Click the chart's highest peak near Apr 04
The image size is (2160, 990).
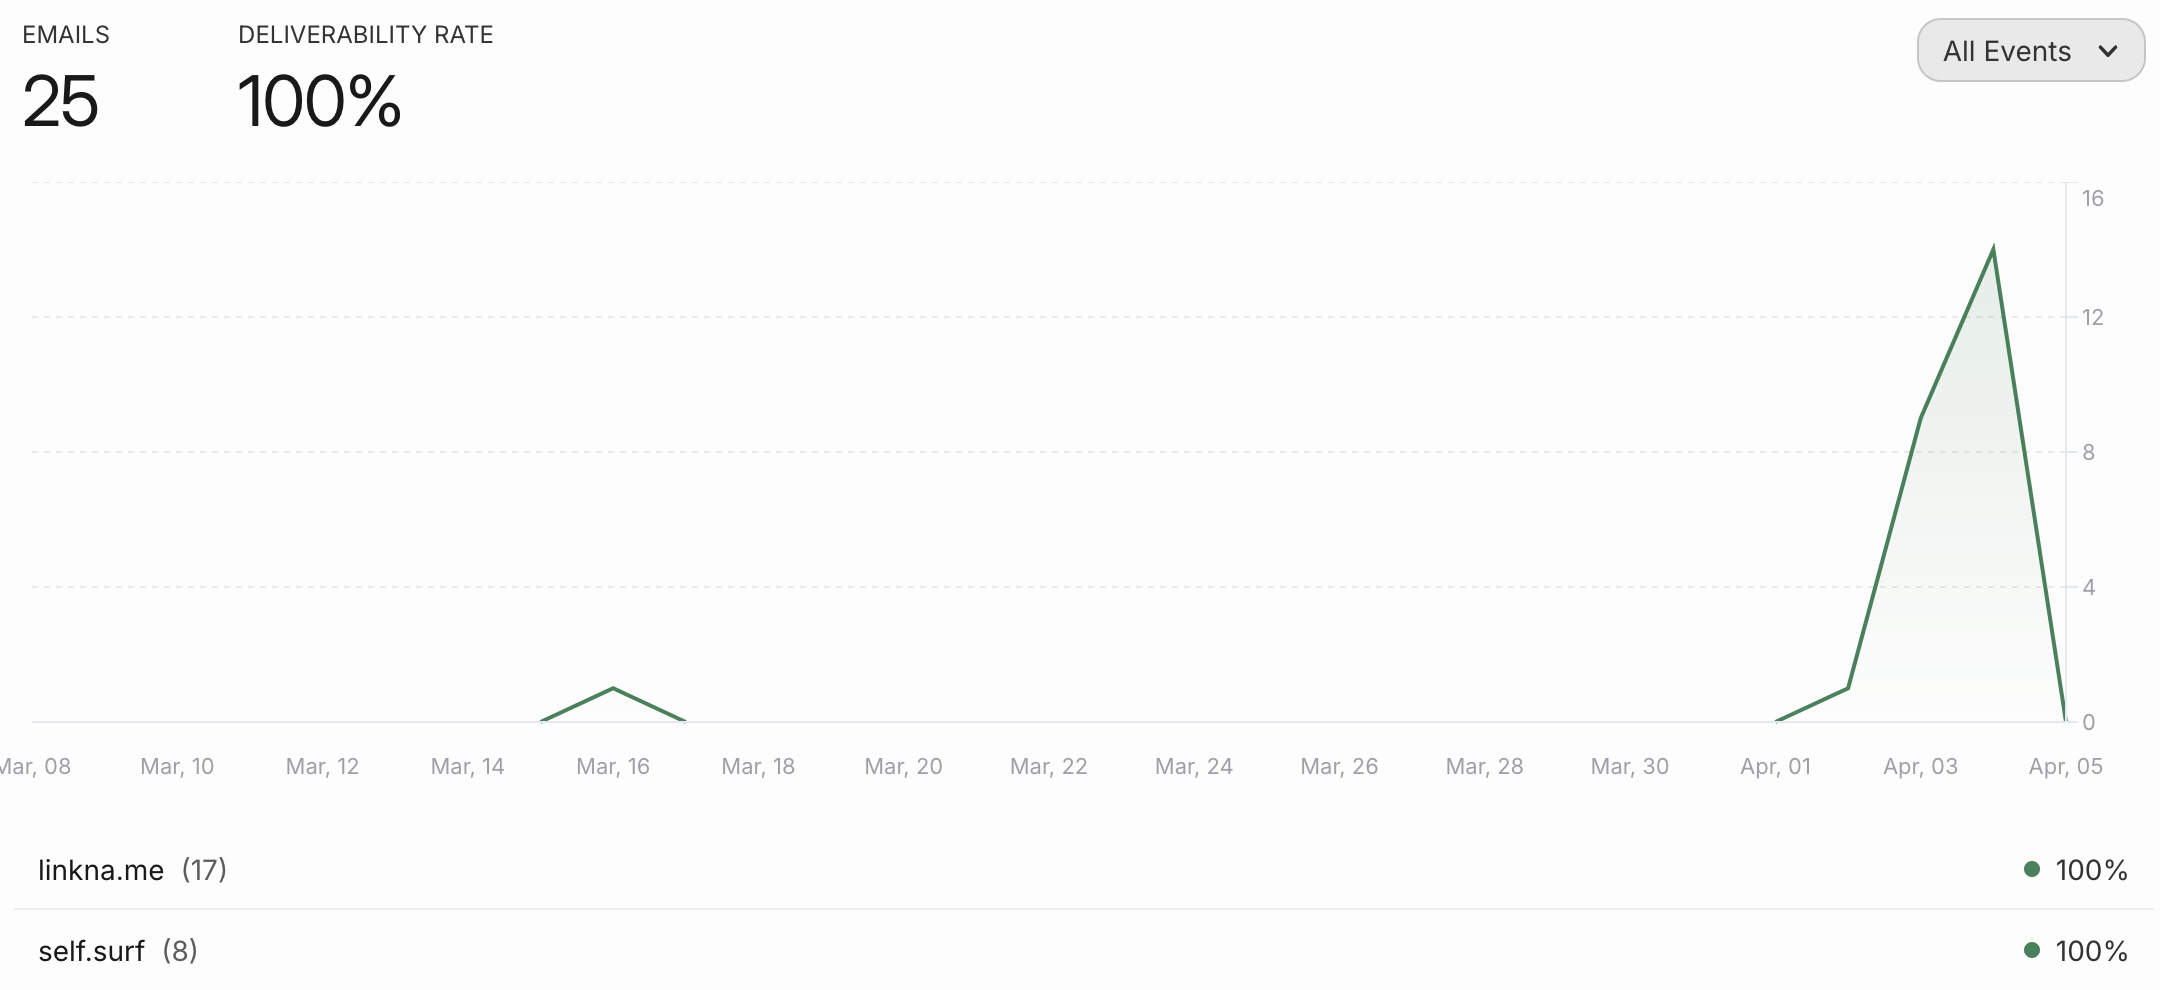tap(1993, 248)
